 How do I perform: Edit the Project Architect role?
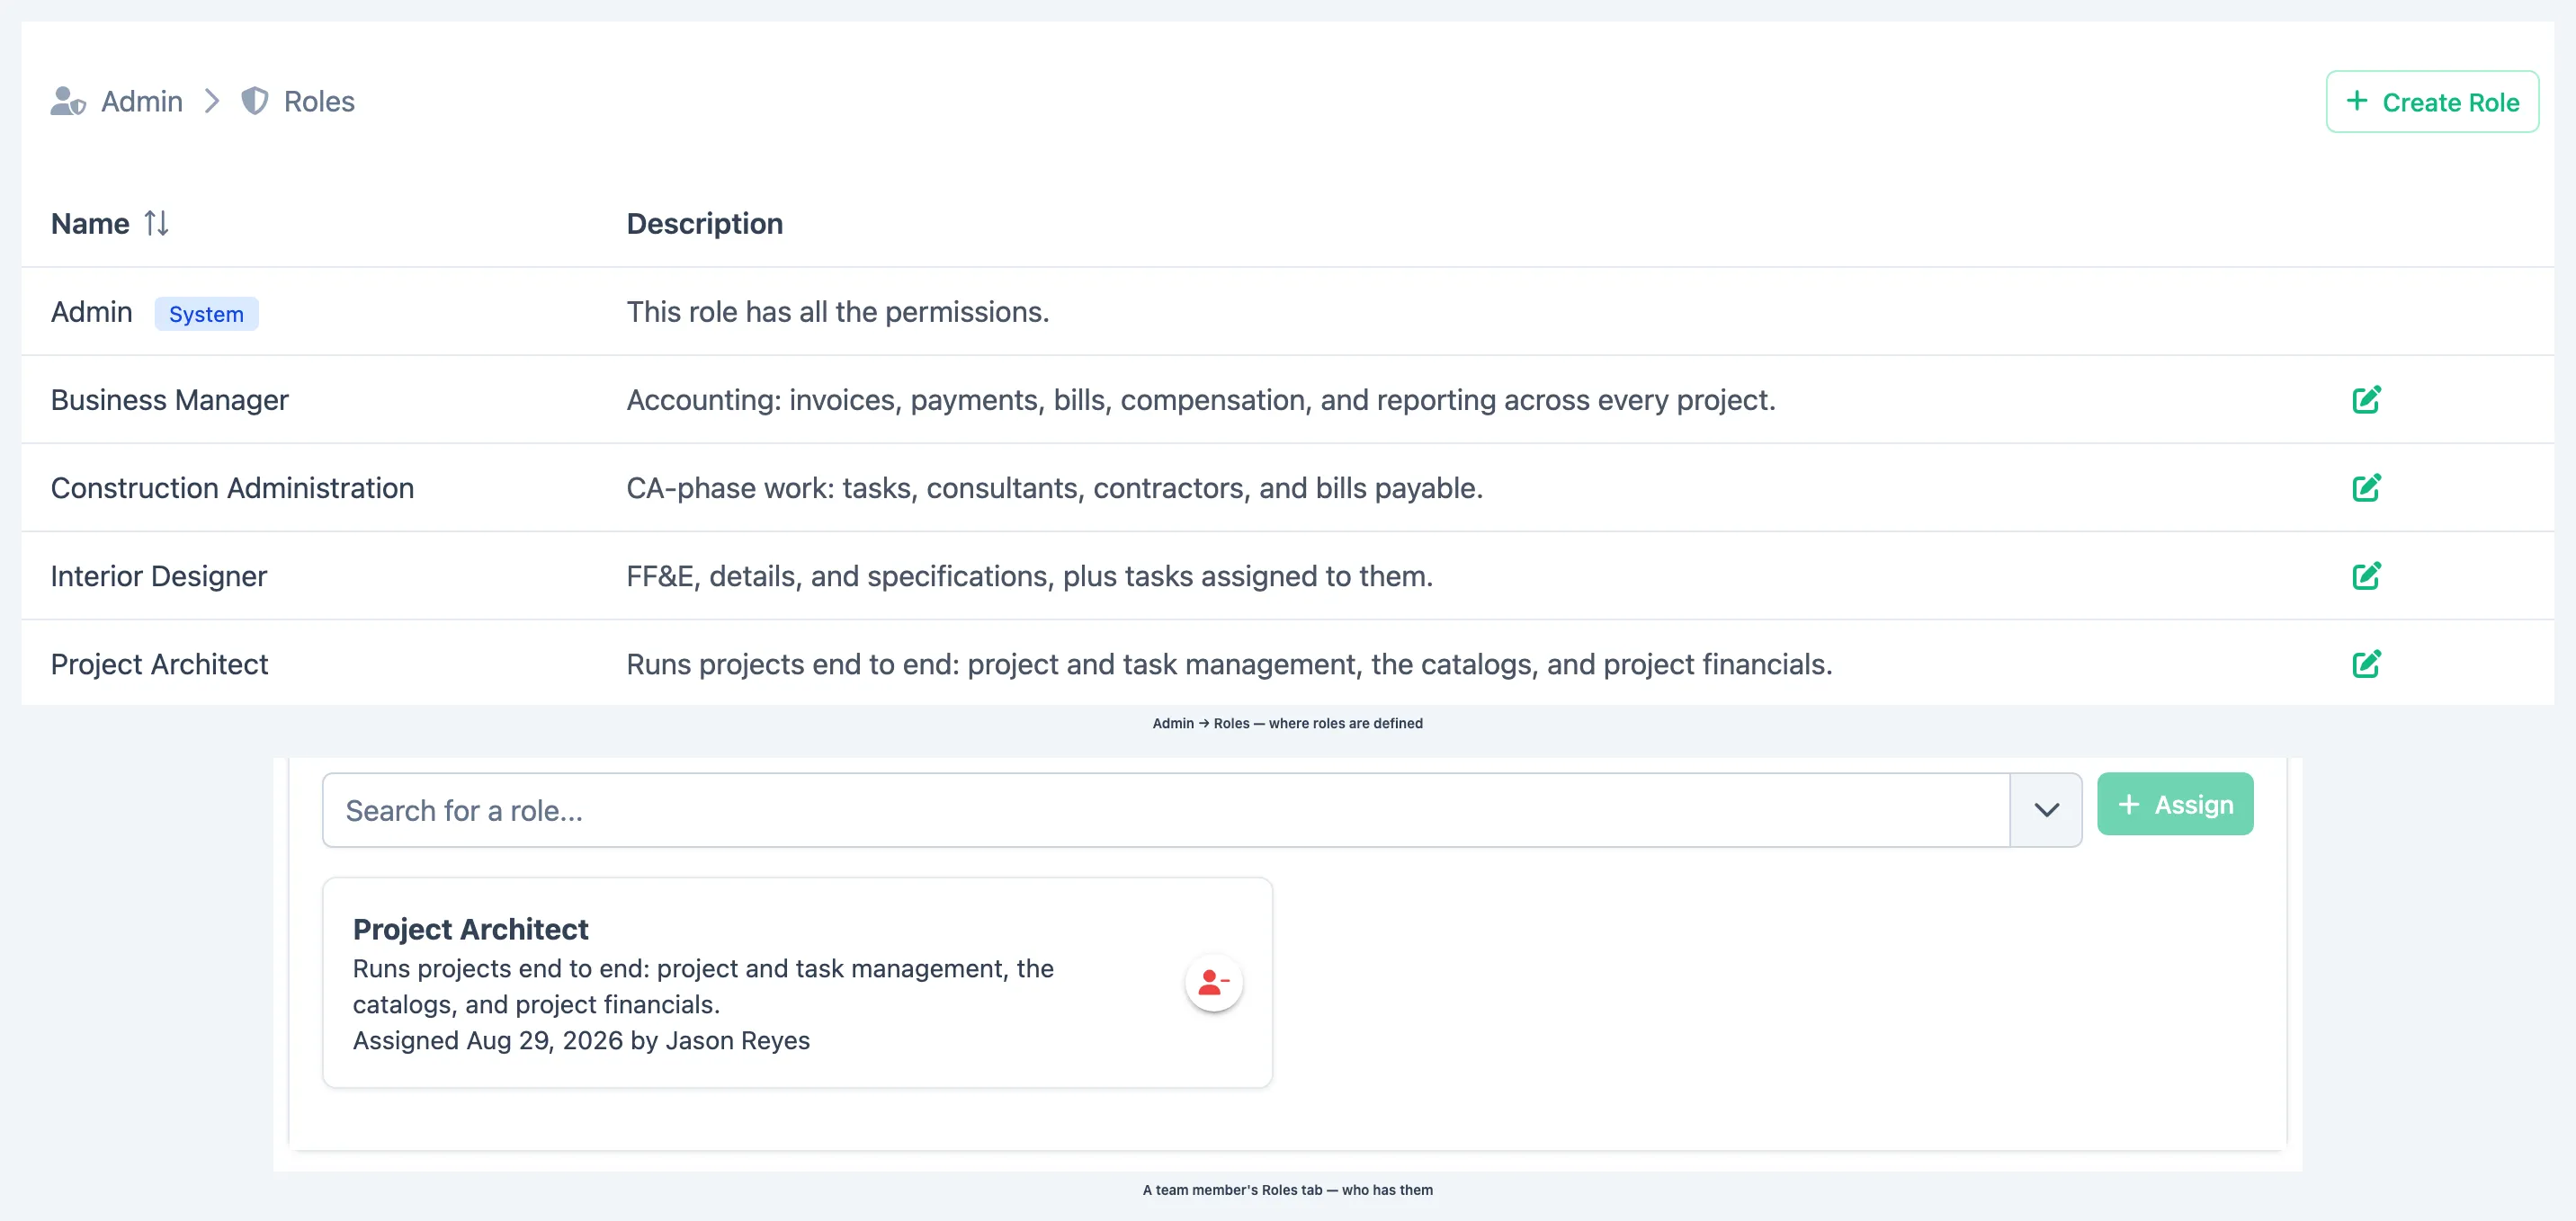coord(2366,664)
